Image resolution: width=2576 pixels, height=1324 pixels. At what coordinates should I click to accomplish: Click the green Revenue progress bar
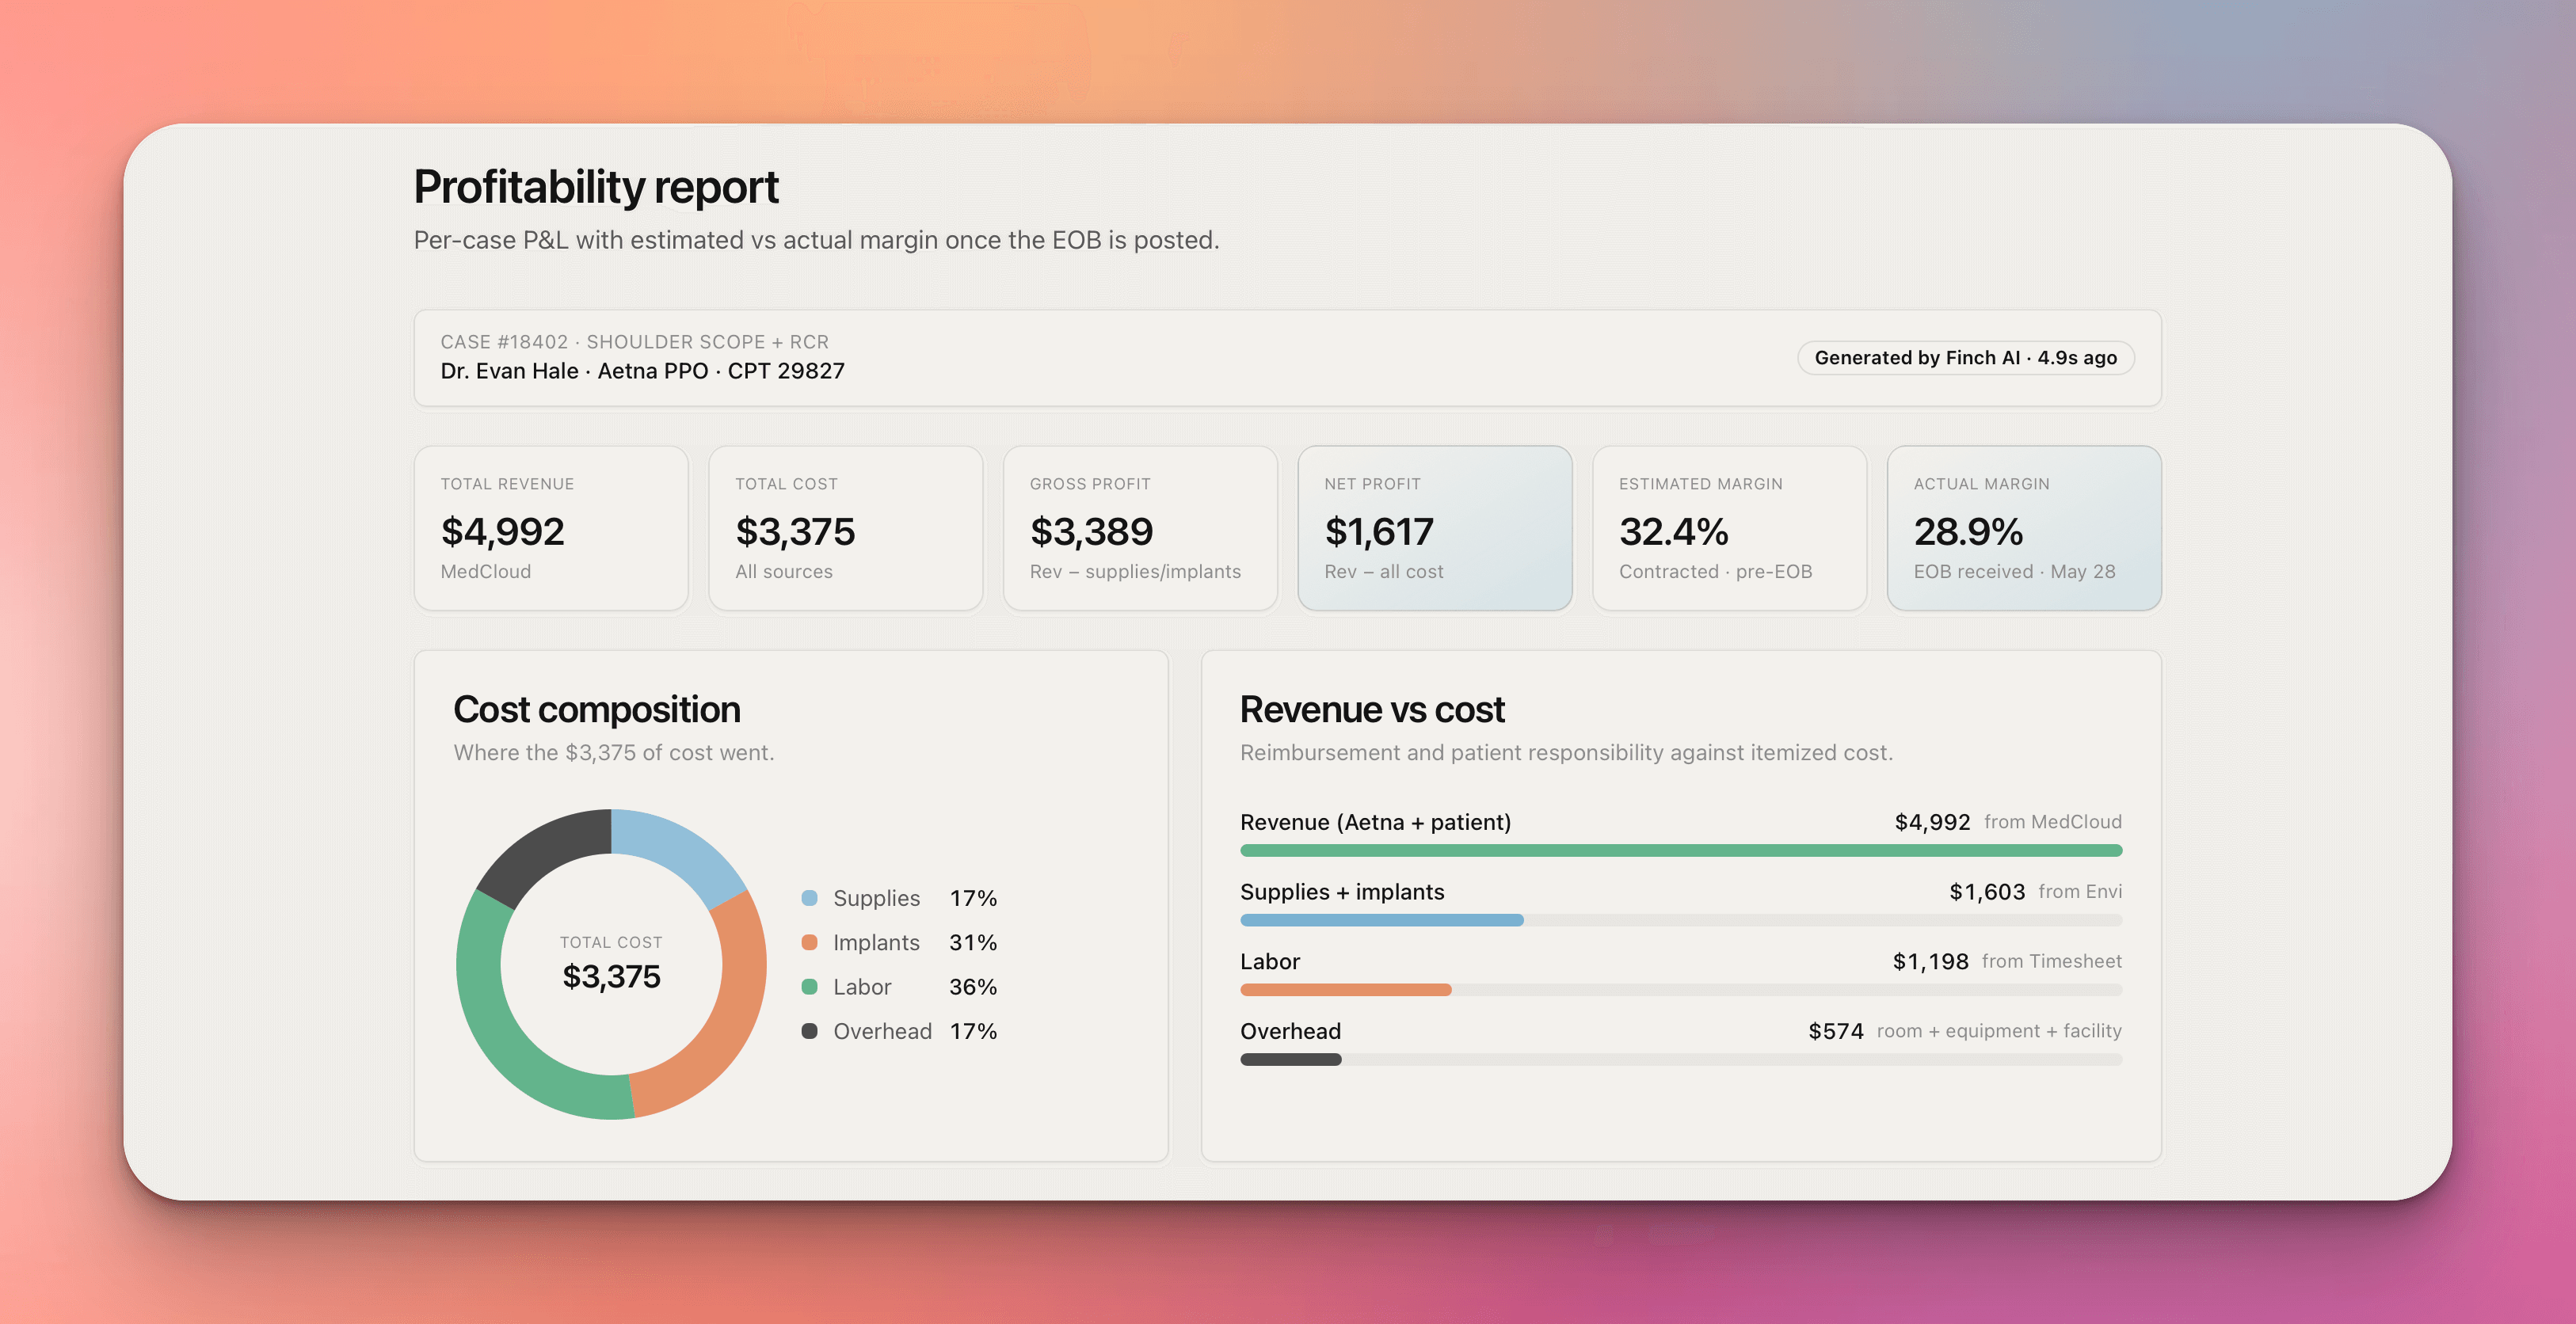1681,850
